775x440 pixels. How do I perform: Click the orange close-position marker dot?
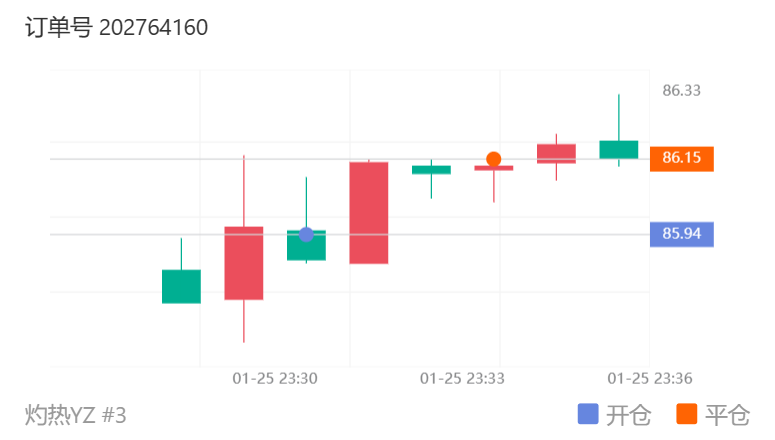point(493,159)
